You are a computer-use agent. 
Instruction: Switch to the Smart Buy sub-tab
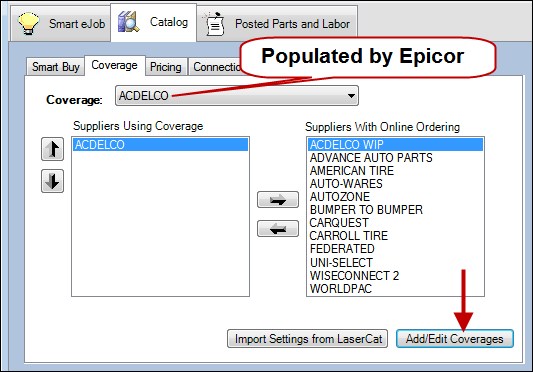pos(55,67)
